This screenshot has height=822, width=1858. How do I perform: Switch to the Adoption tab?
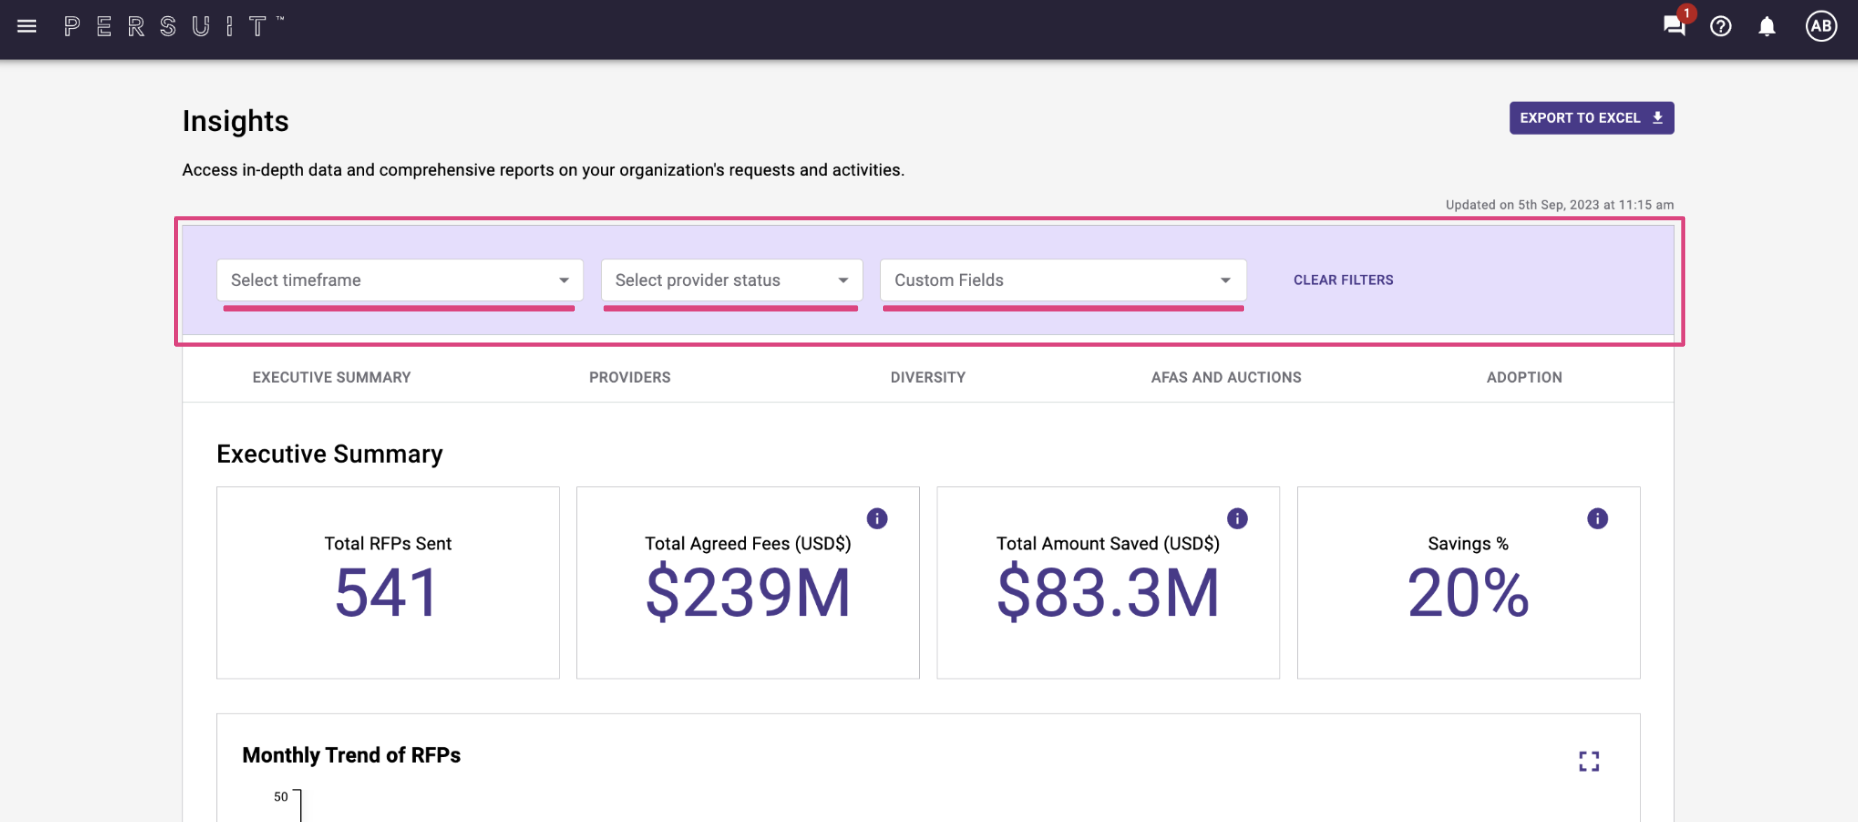(1524, 377)
